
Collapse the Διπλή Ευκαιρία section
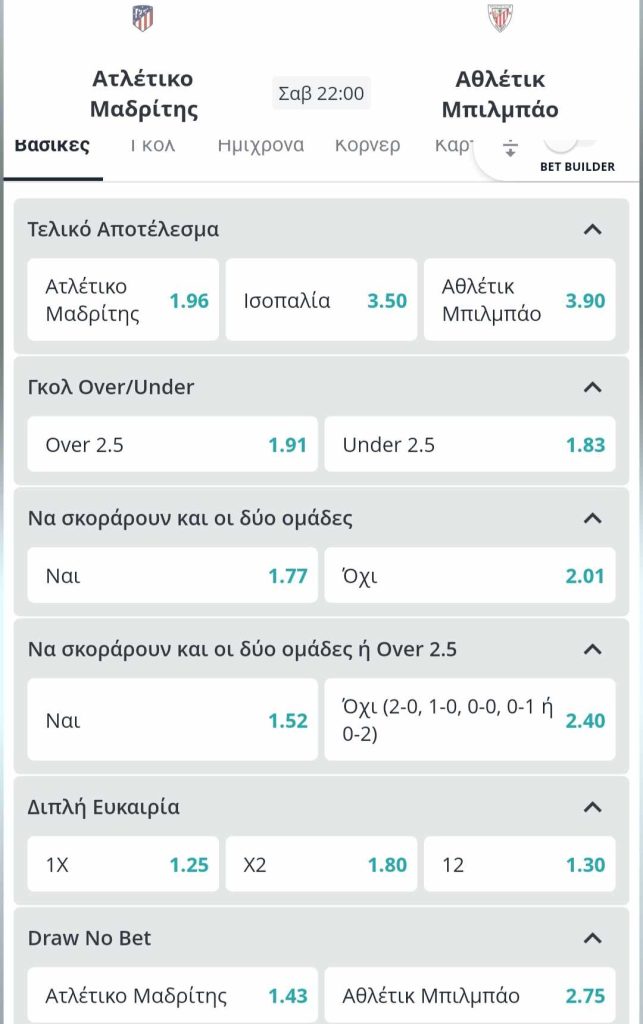pyautogui.click(x=592, y=807)
